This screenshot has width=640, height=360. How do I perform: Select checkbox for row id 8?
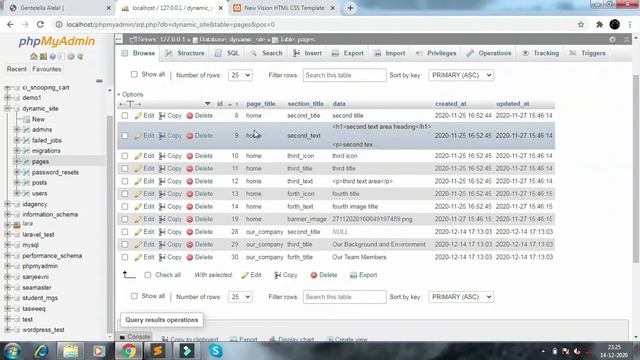click(125, 116)
